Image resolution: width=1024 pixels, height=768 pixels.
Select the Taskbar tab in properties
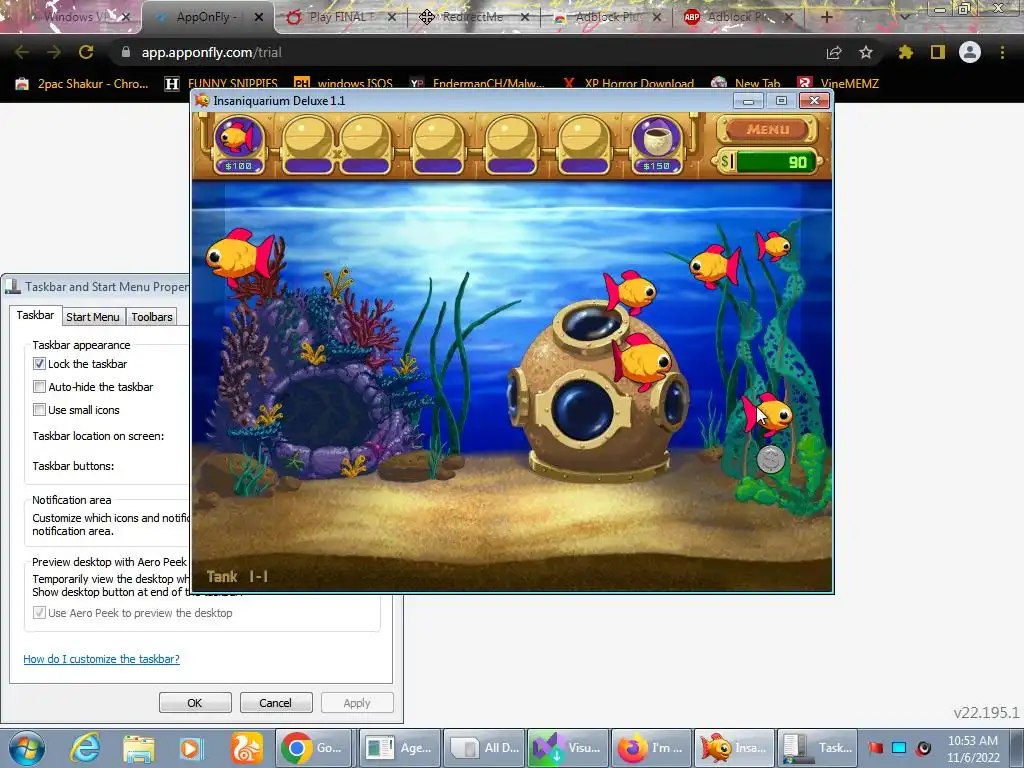click(35, 315)
